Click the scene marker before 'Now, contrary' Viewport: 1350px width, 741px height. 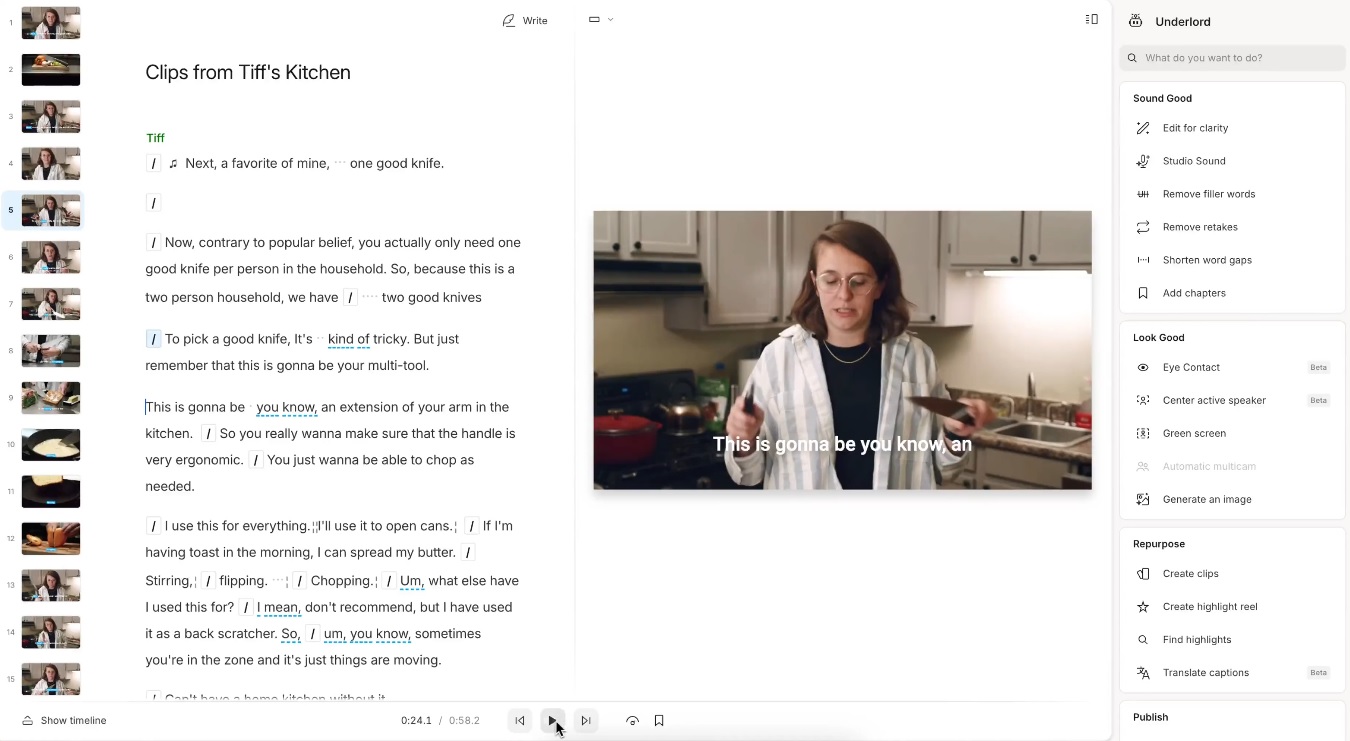(x=153, y=242)
